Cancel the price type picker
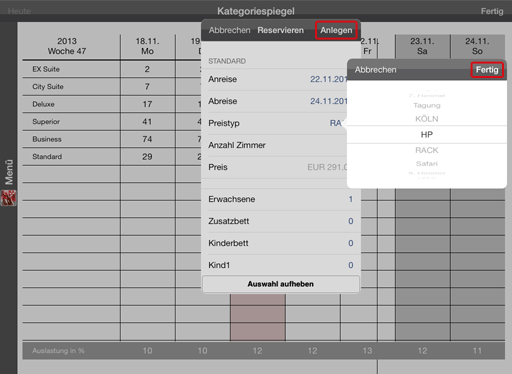 tap(375, 70)
